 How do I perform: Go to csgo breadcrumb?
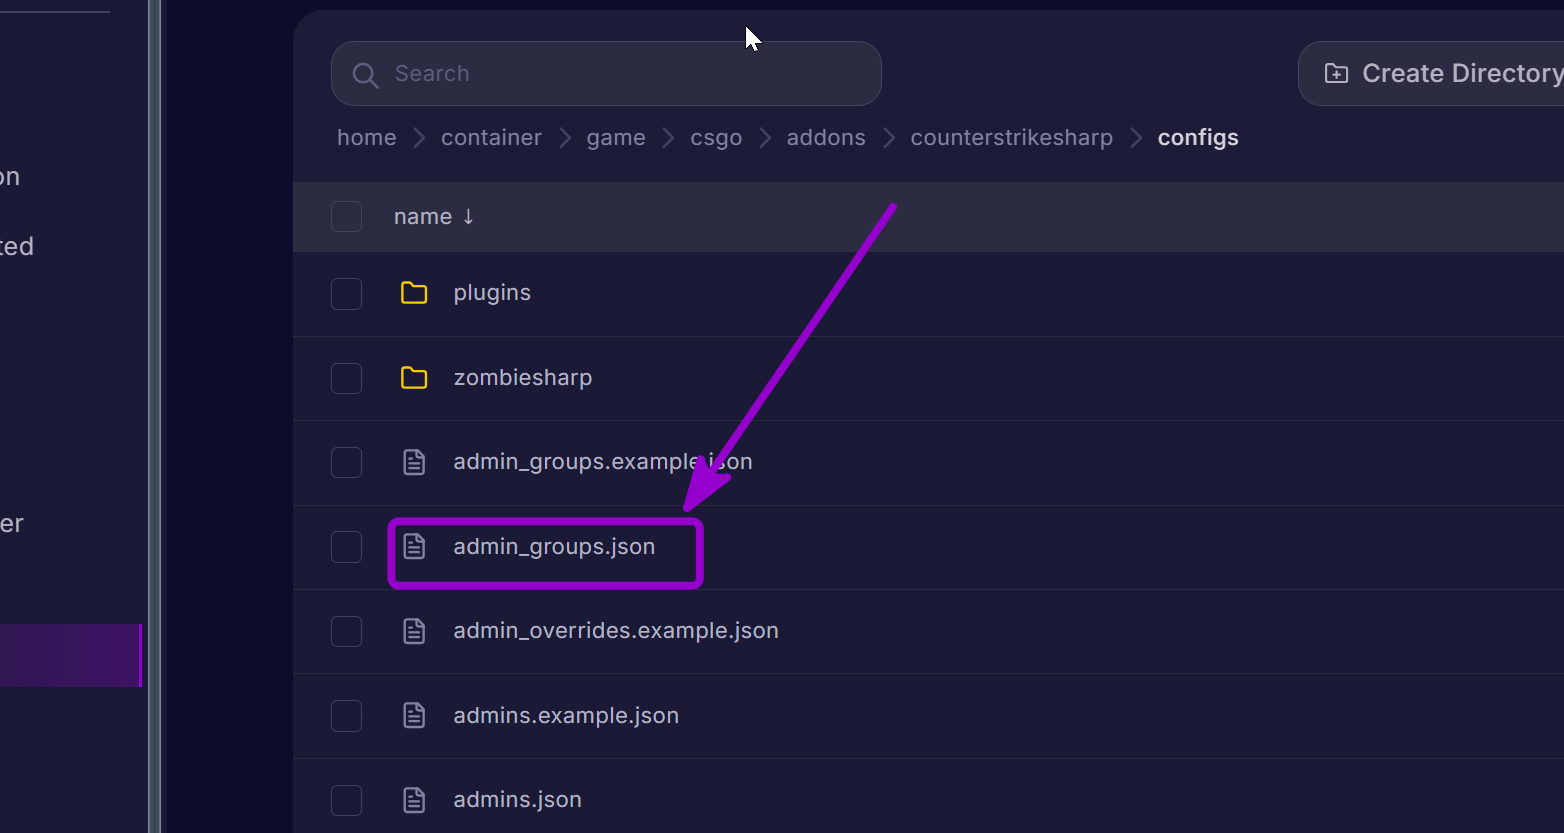[x=716, y=138]
